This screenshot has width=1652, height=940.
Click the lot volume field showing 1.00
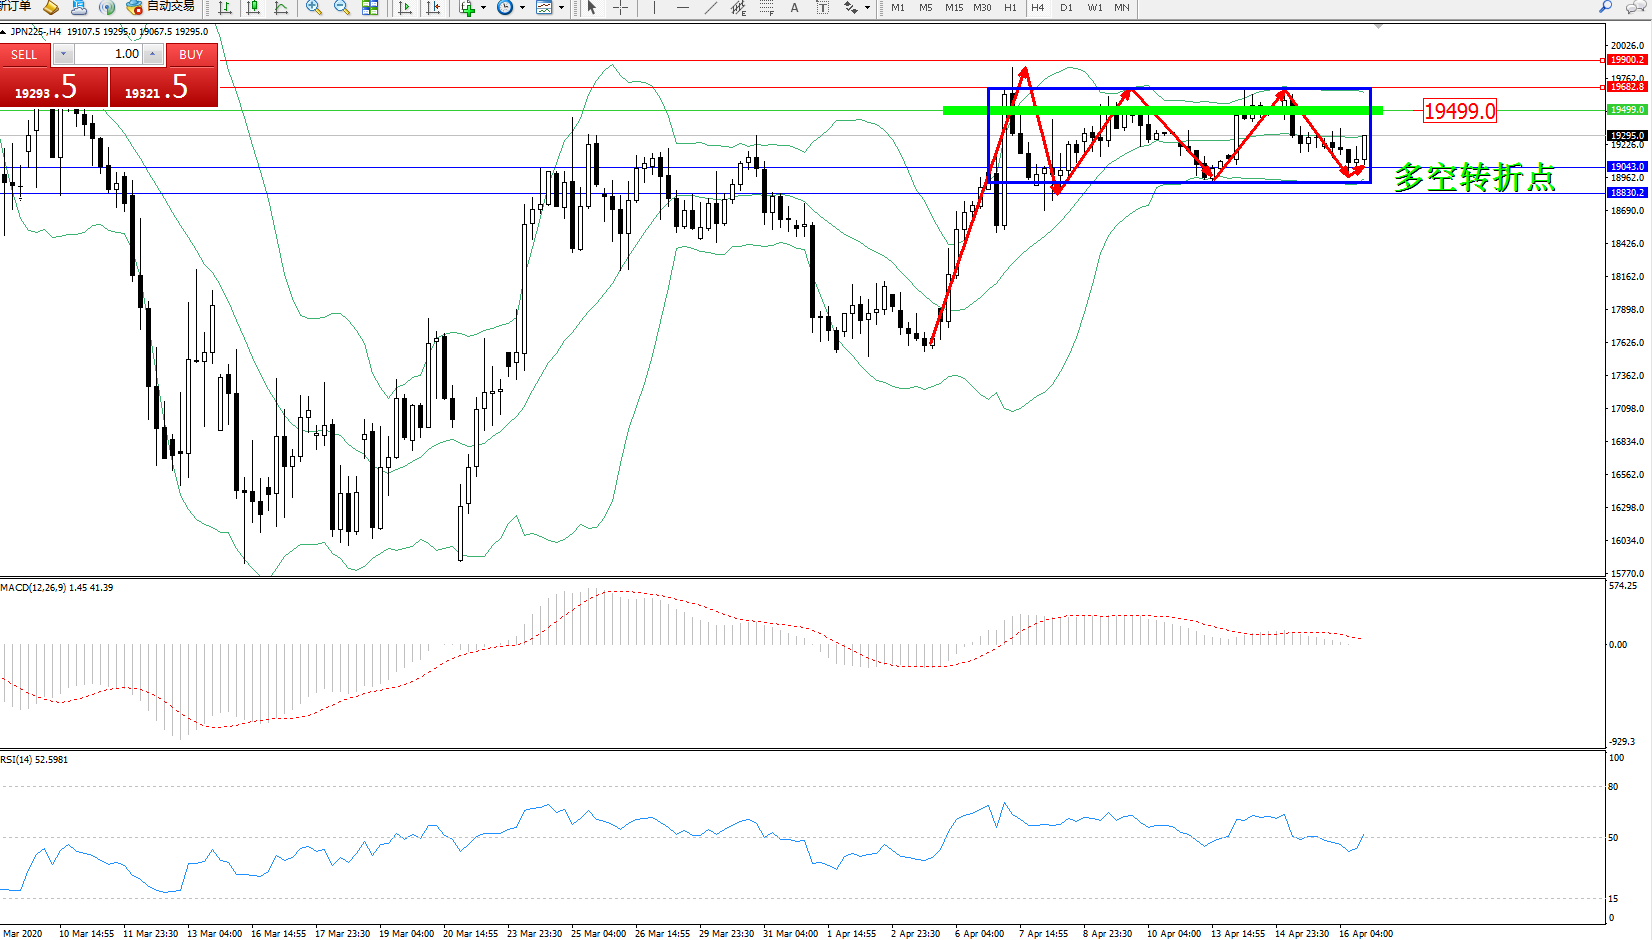[x=108, y=54]
